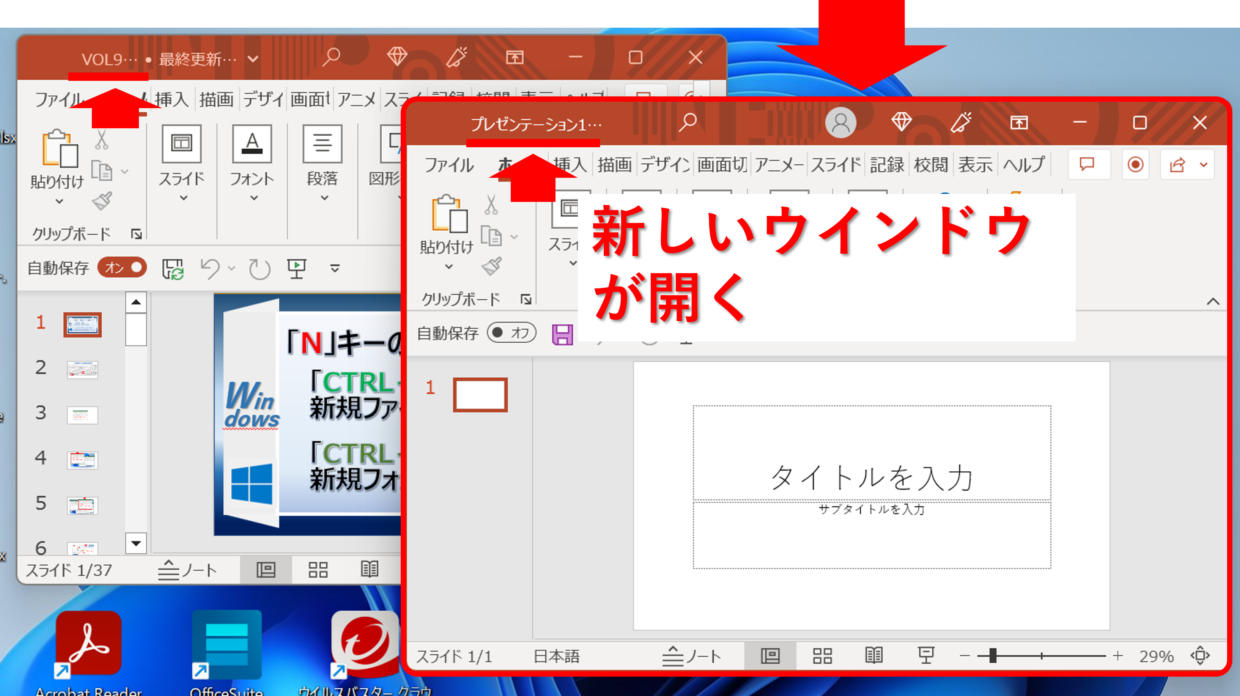Select slide 3 thumbnail in the VOL9 window
The height and width of the screenshot is (696, 1240).
point(82,414)
